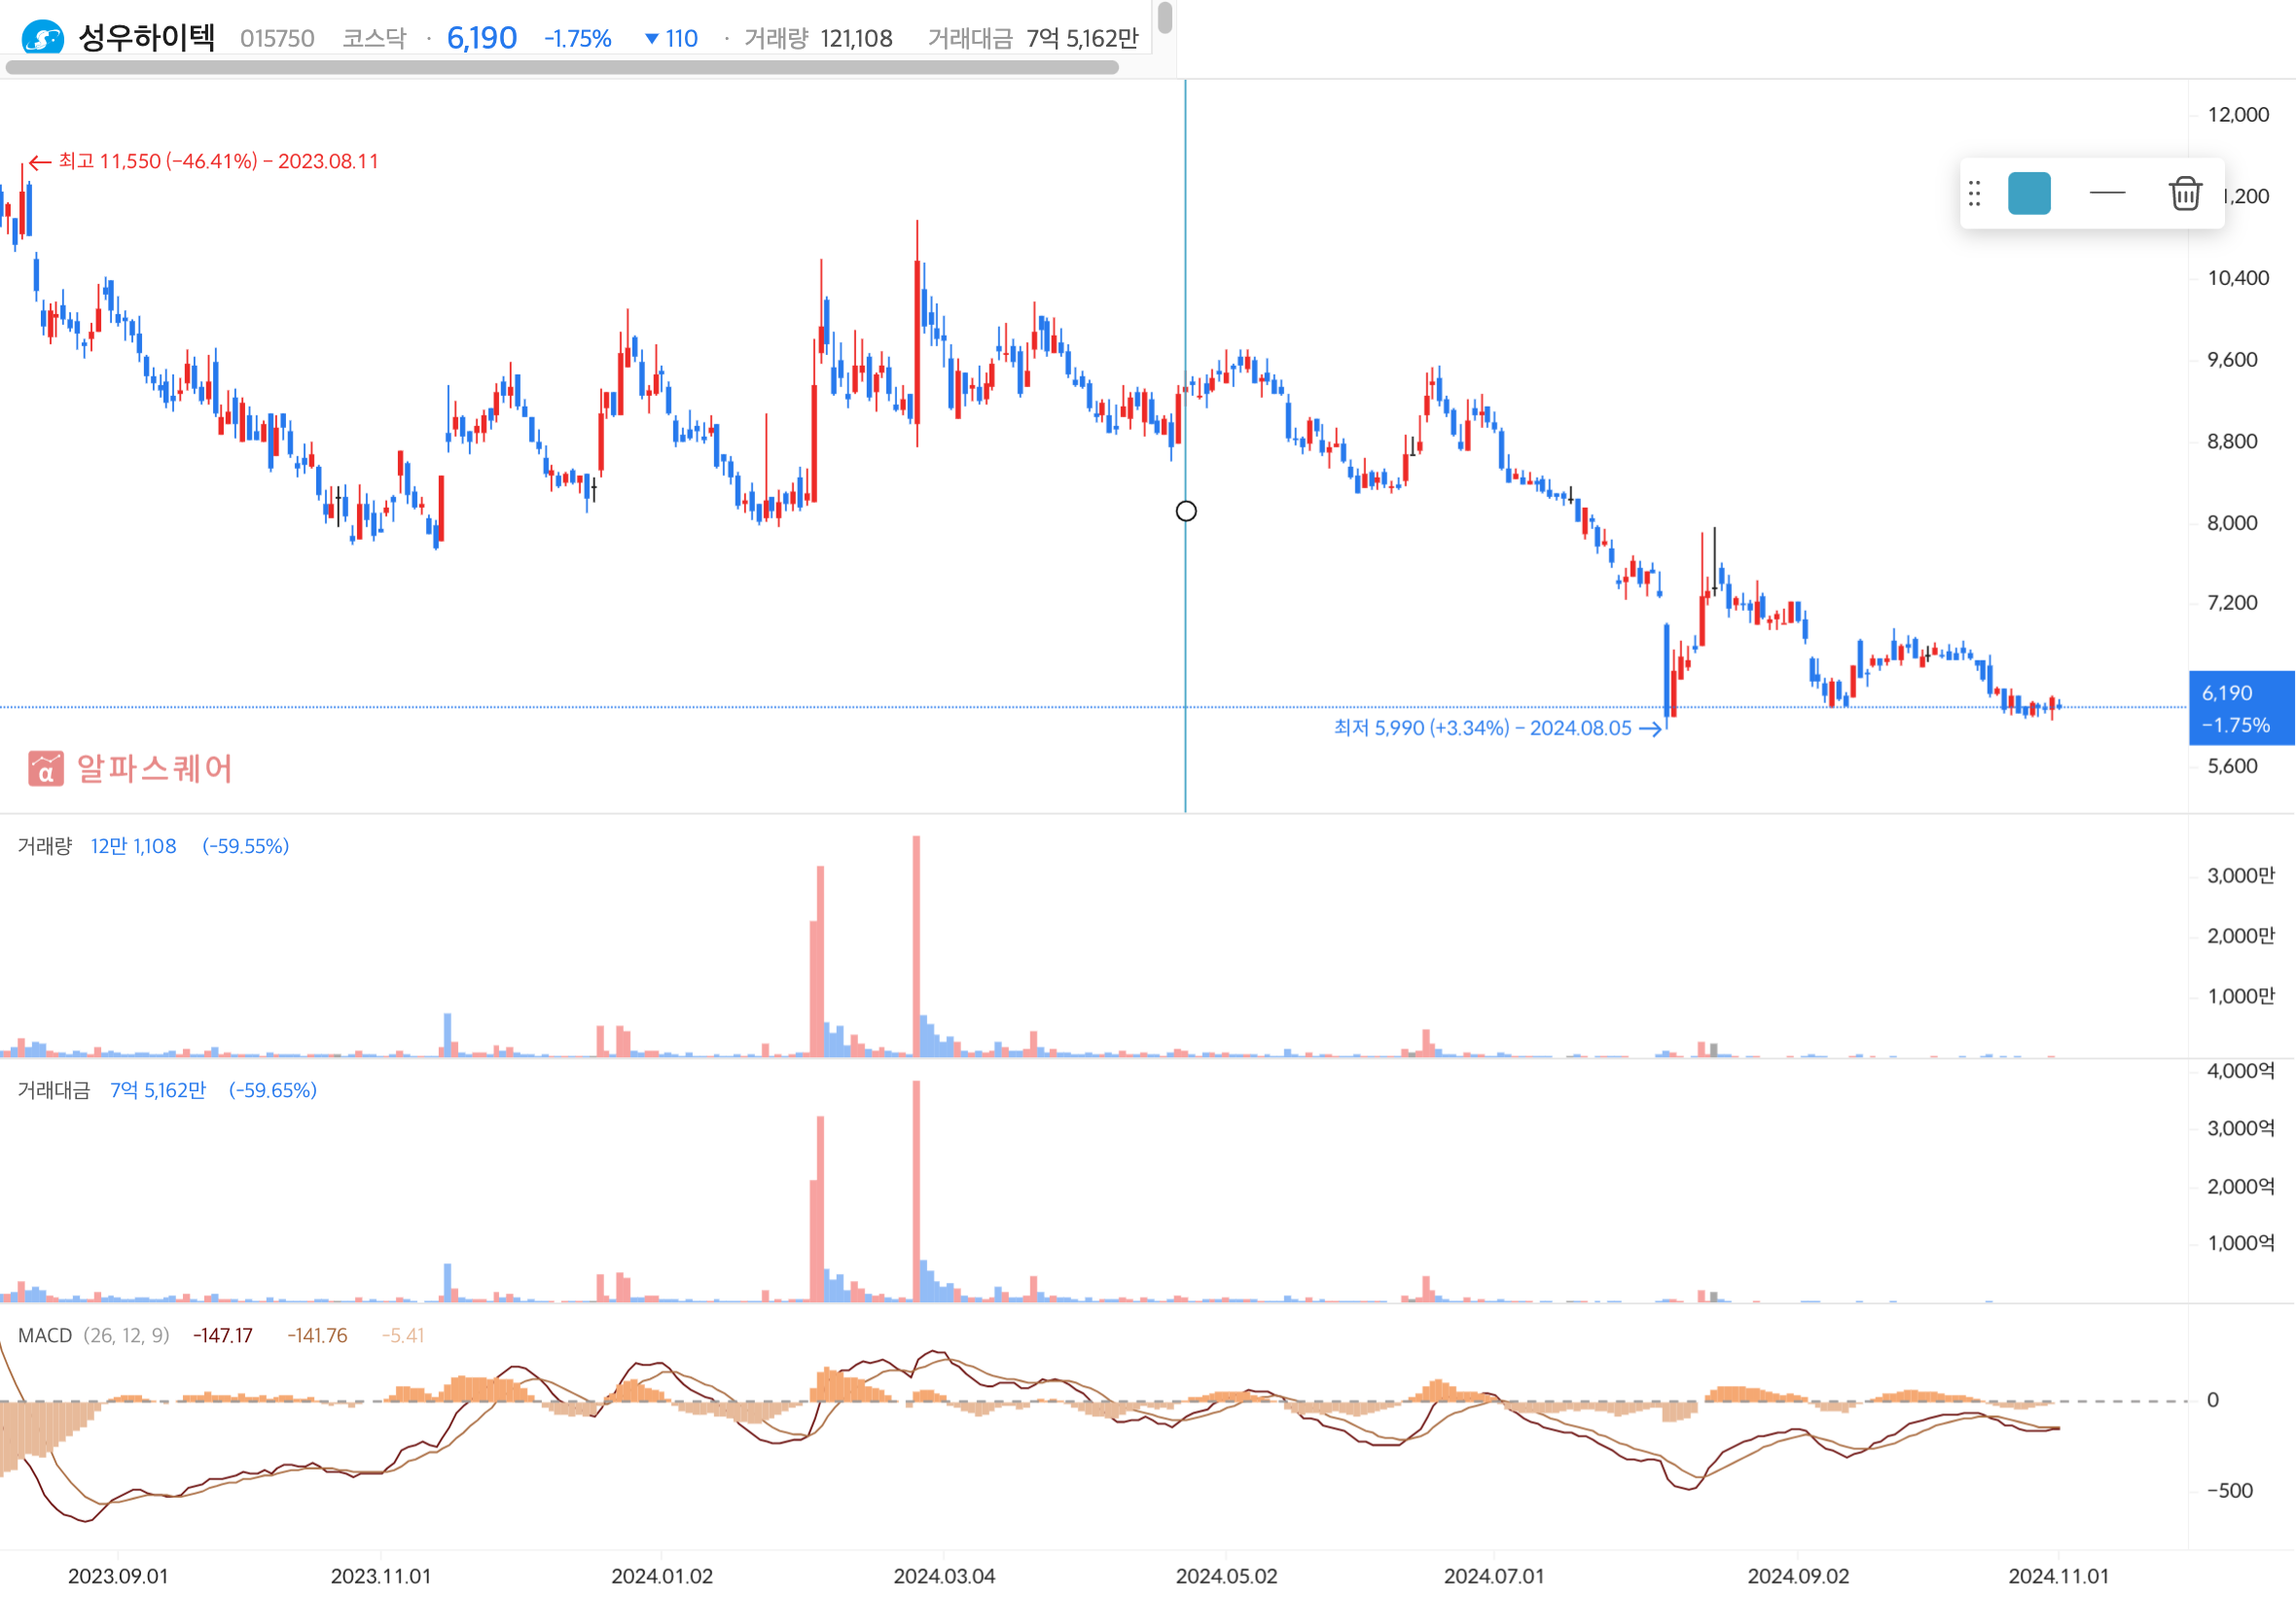Viewport: 2296px width, 1599px height.
Task: Click MACD value -147.17
Action: [x=222, y=1336]
